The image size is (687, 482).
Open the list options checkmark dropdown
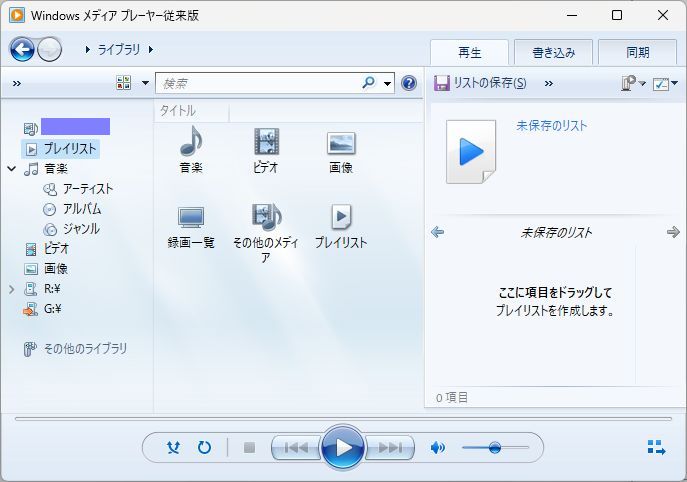(665, 83)
